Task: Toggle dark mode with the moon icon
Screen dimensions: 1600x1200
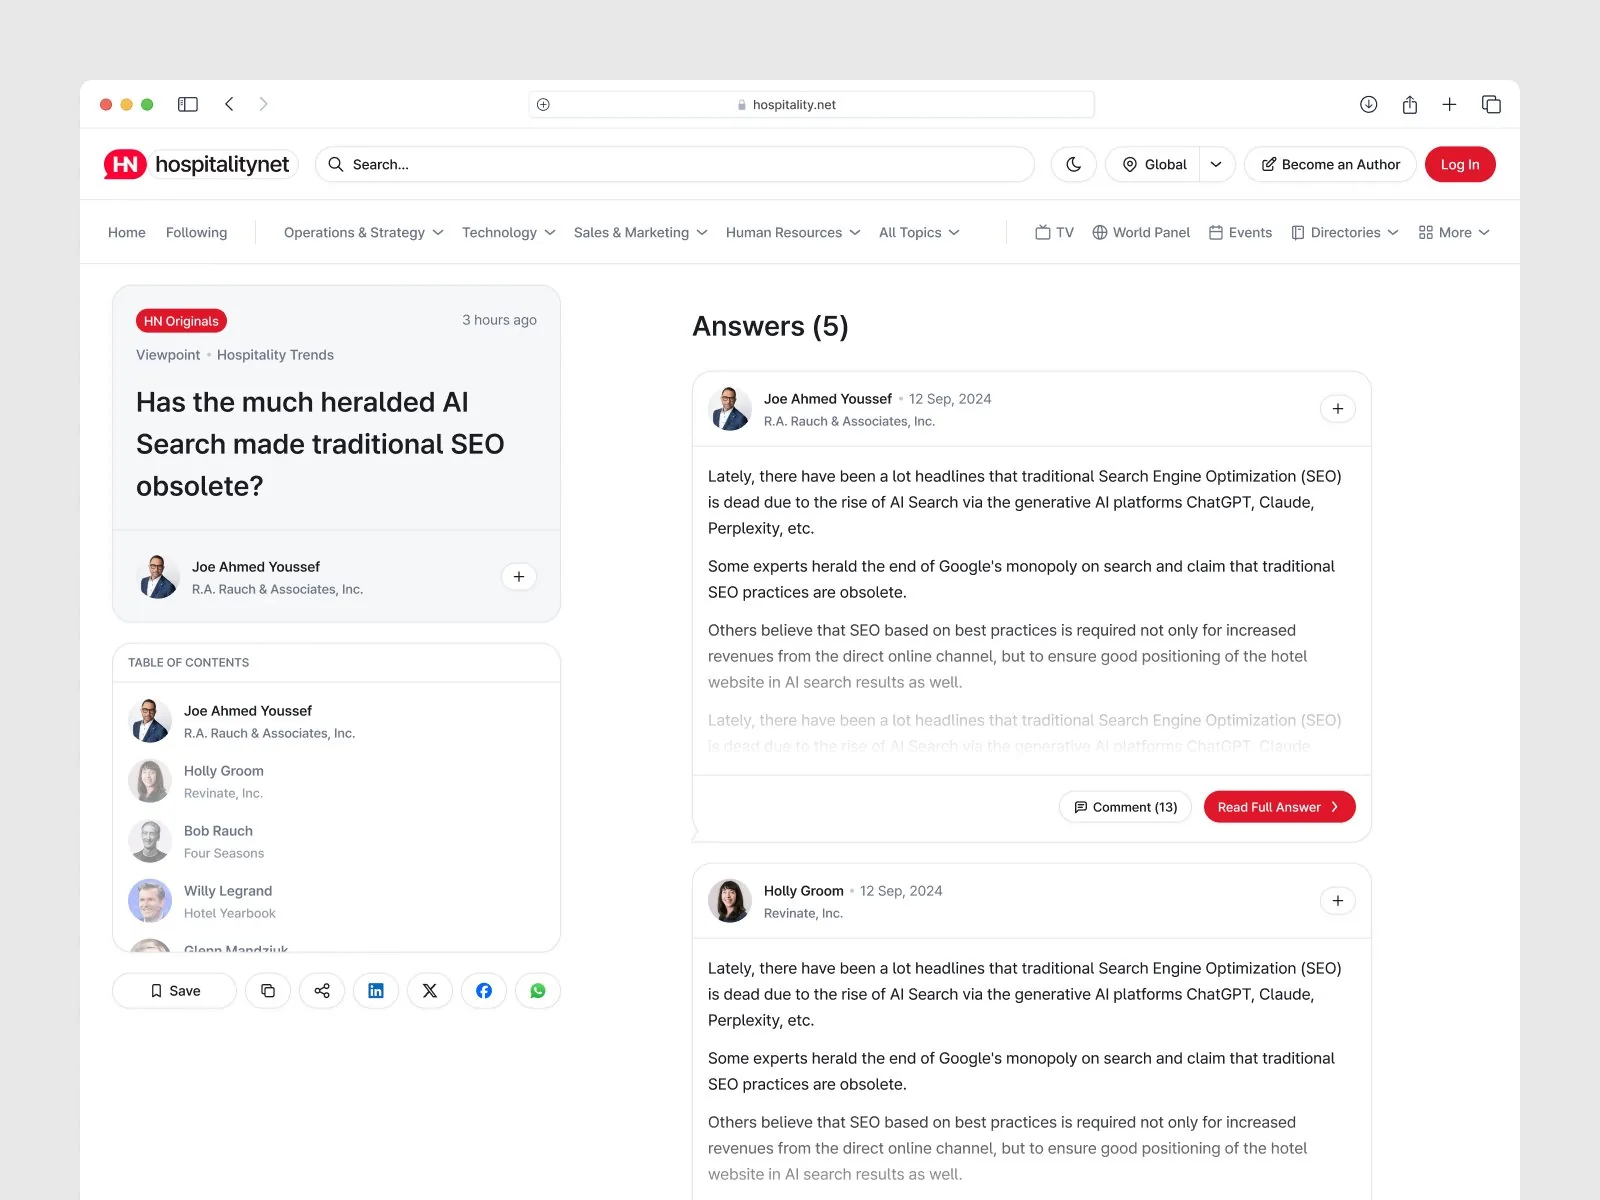Action: pos(1074,164)
